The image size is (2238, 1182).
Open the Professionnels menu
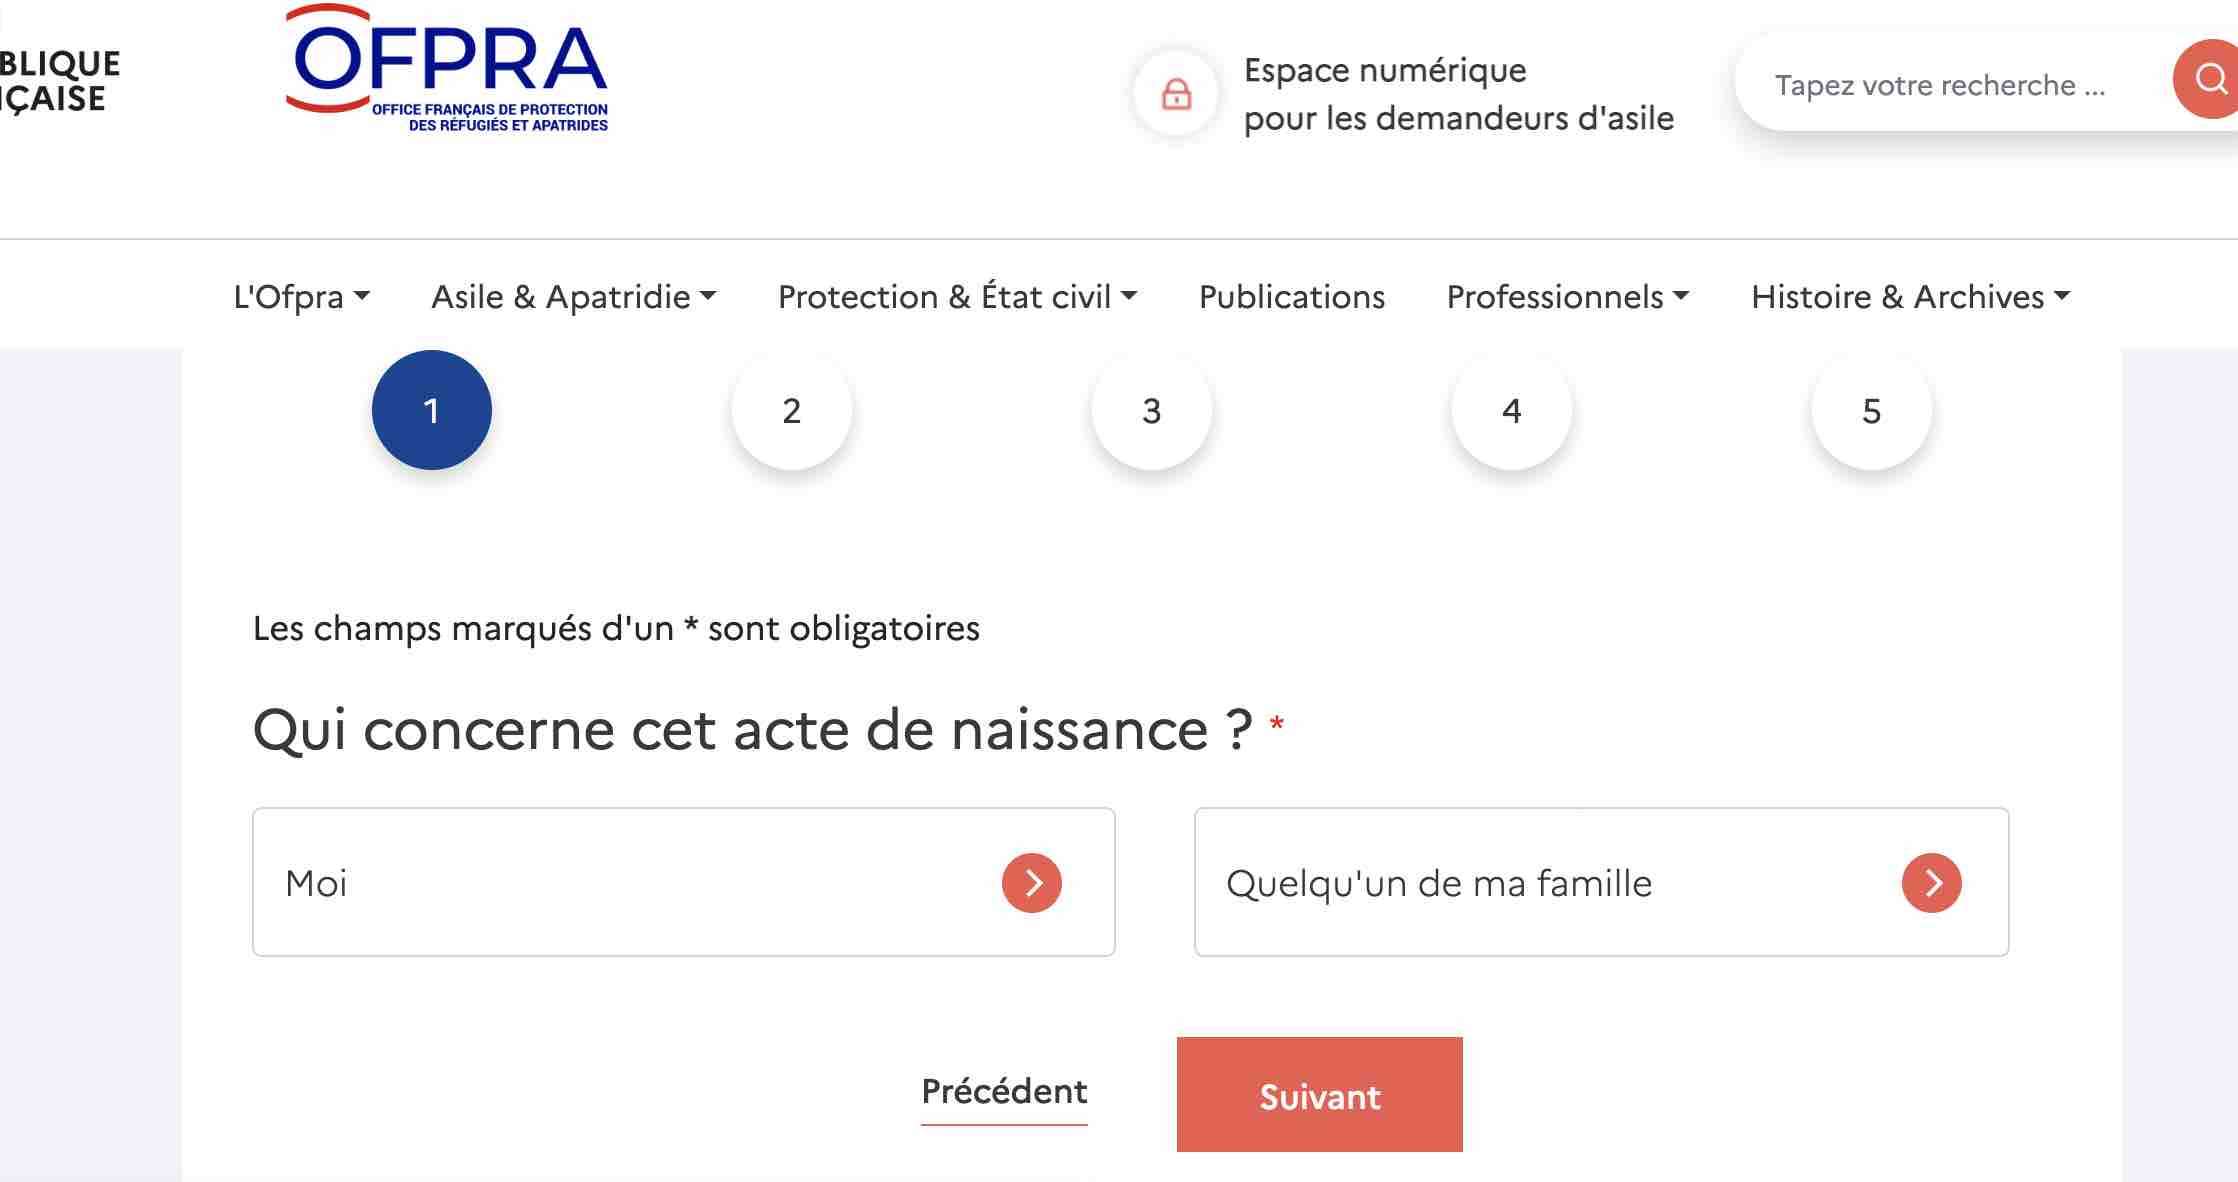tap(1568, 297)
